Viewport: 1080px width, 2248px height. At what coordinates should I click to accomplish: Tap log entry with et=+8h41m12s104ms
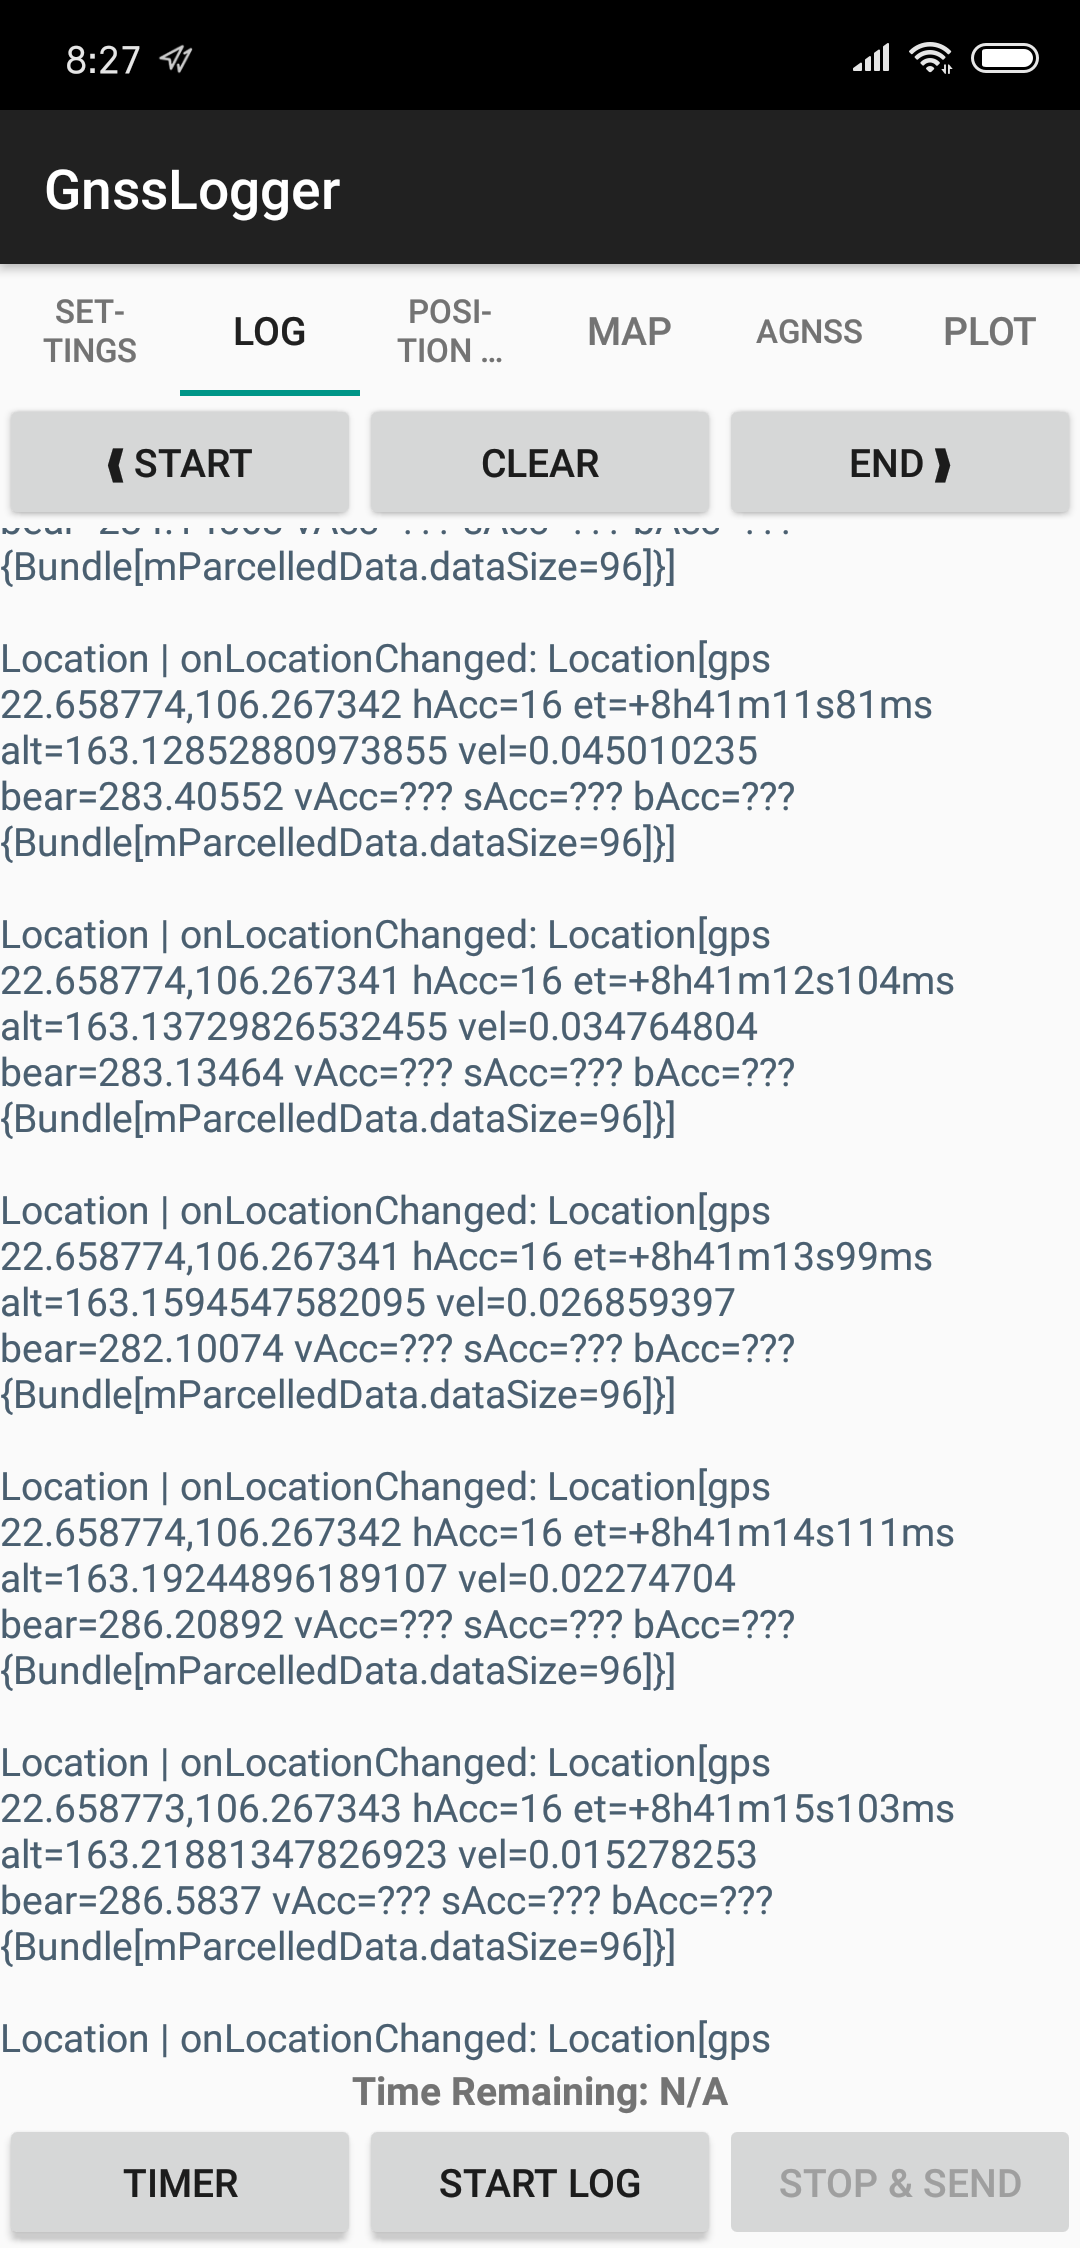pyautogui.click(x=477, y=1026)
